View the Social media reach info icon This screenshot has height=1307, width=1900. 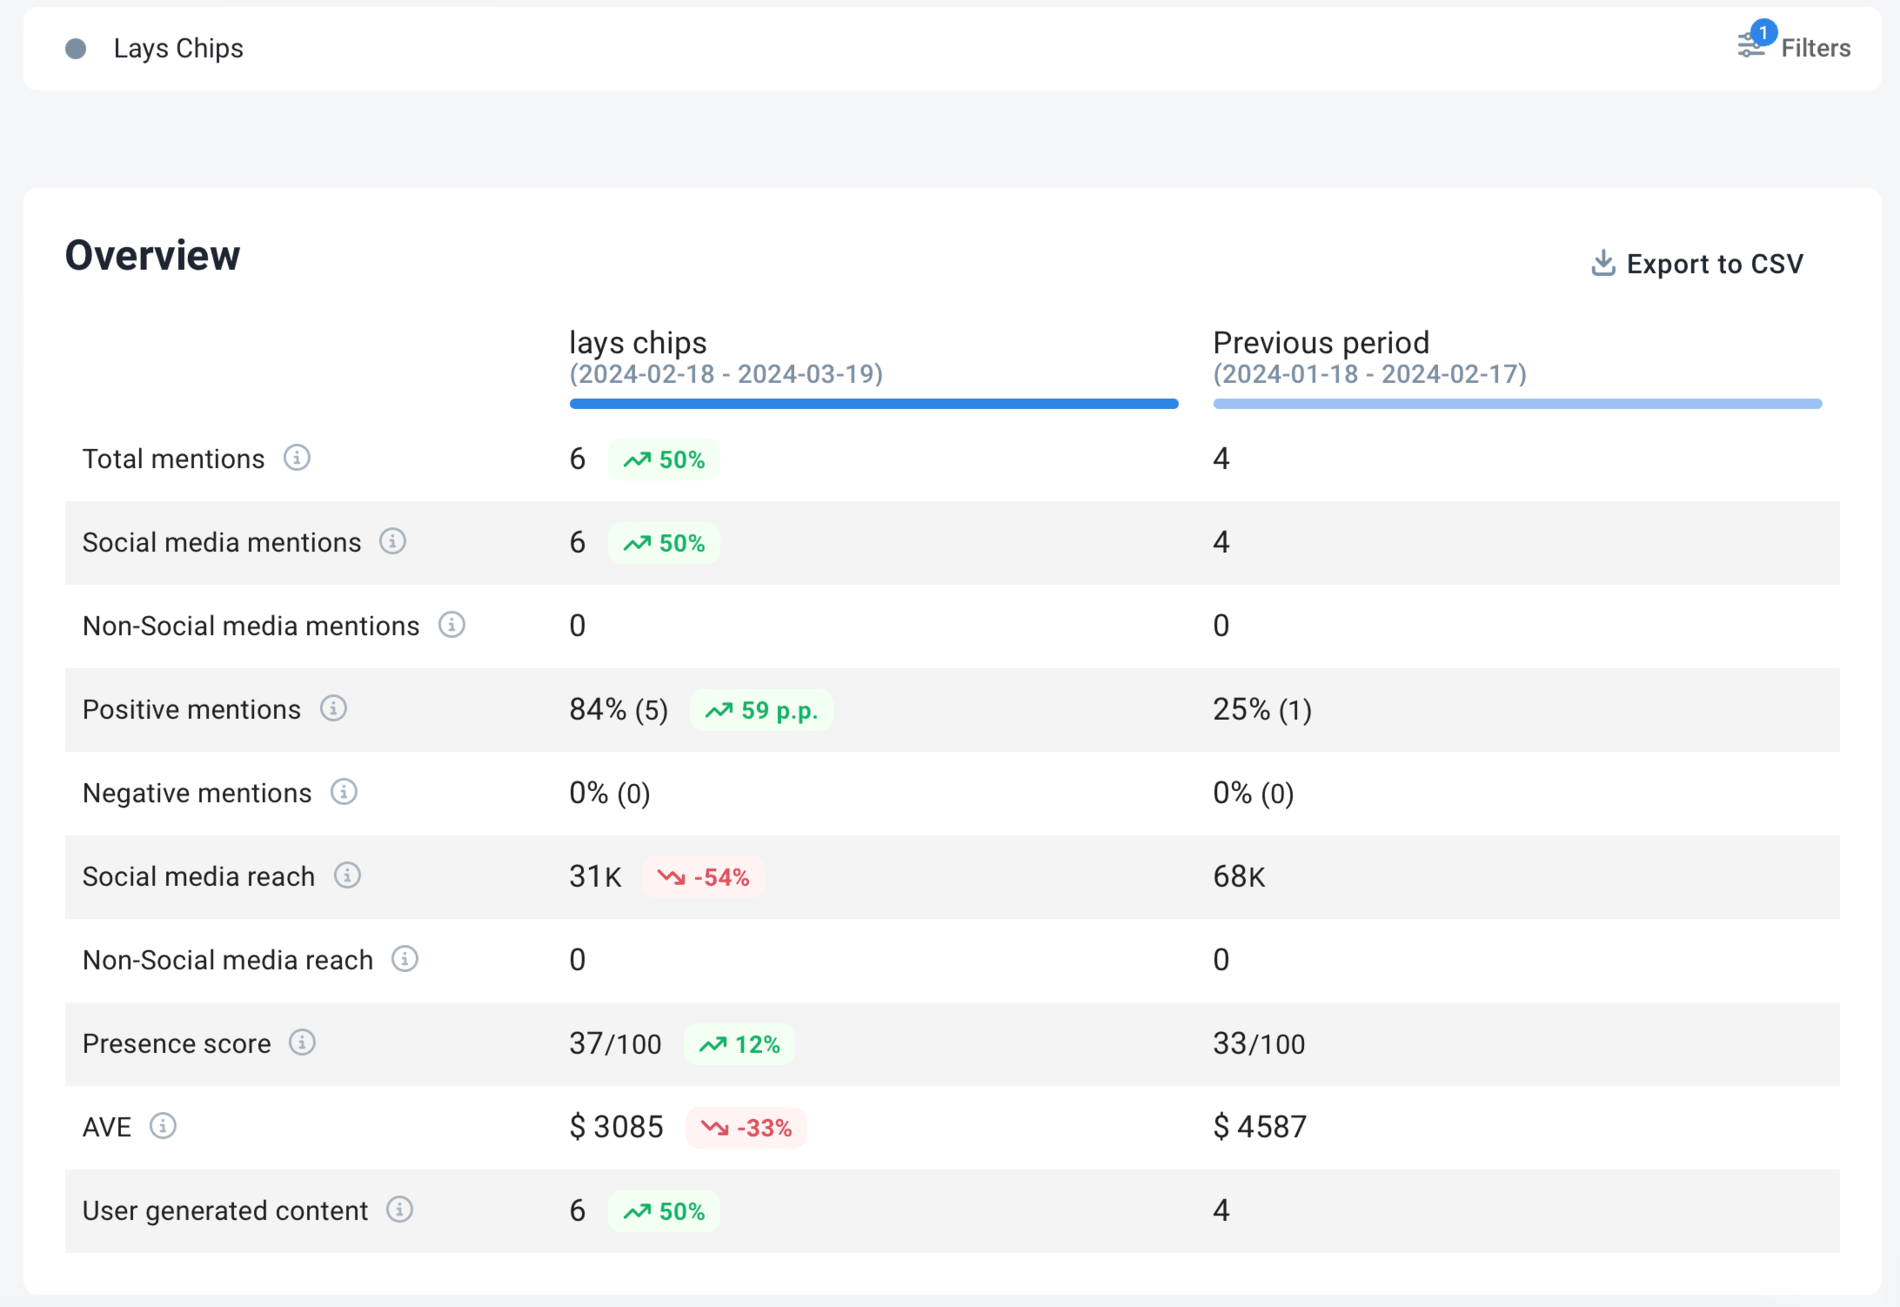[347, 876]
